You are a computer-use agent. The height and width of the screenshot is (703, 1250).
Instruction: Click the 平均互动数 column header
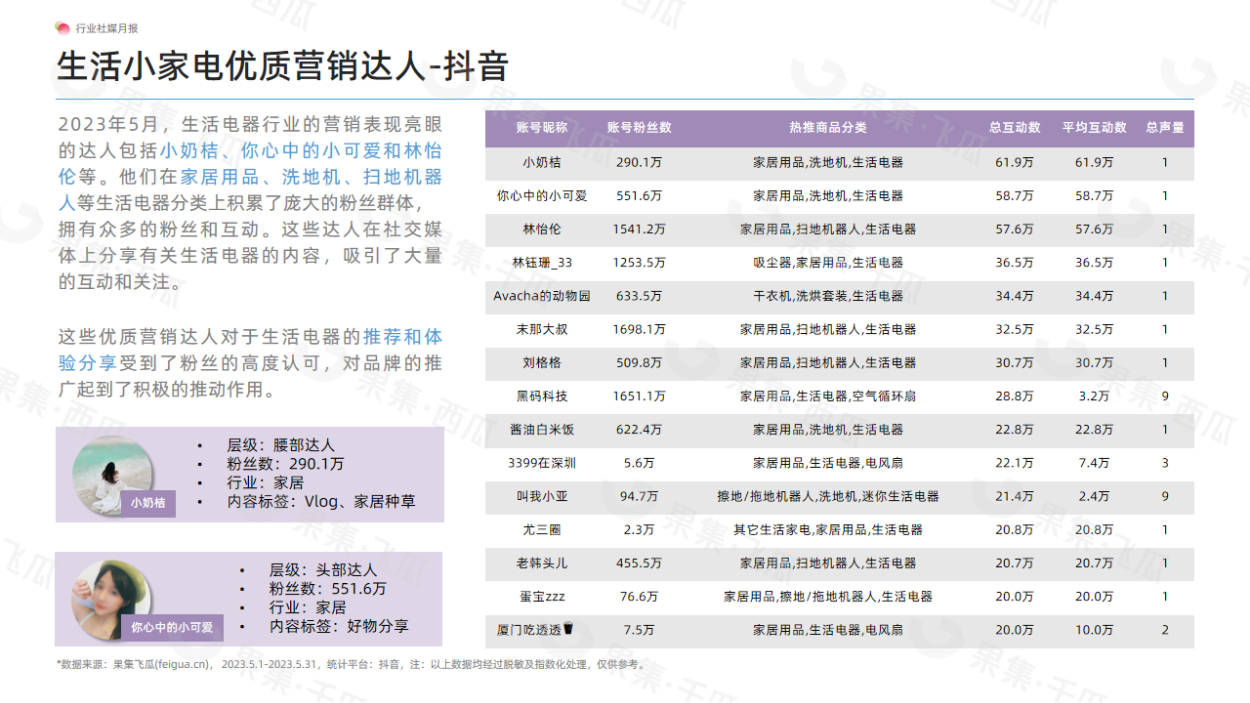click(1094, 128)
